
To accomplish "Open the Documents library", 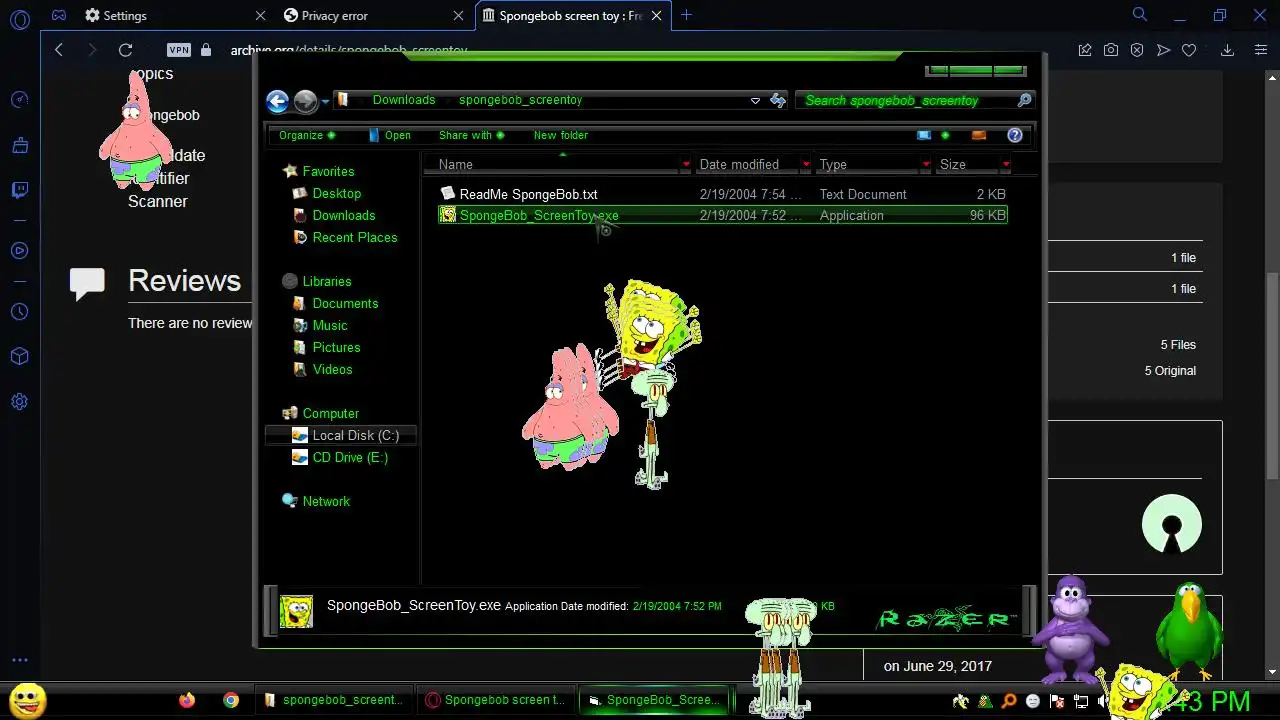I will 345,303.
